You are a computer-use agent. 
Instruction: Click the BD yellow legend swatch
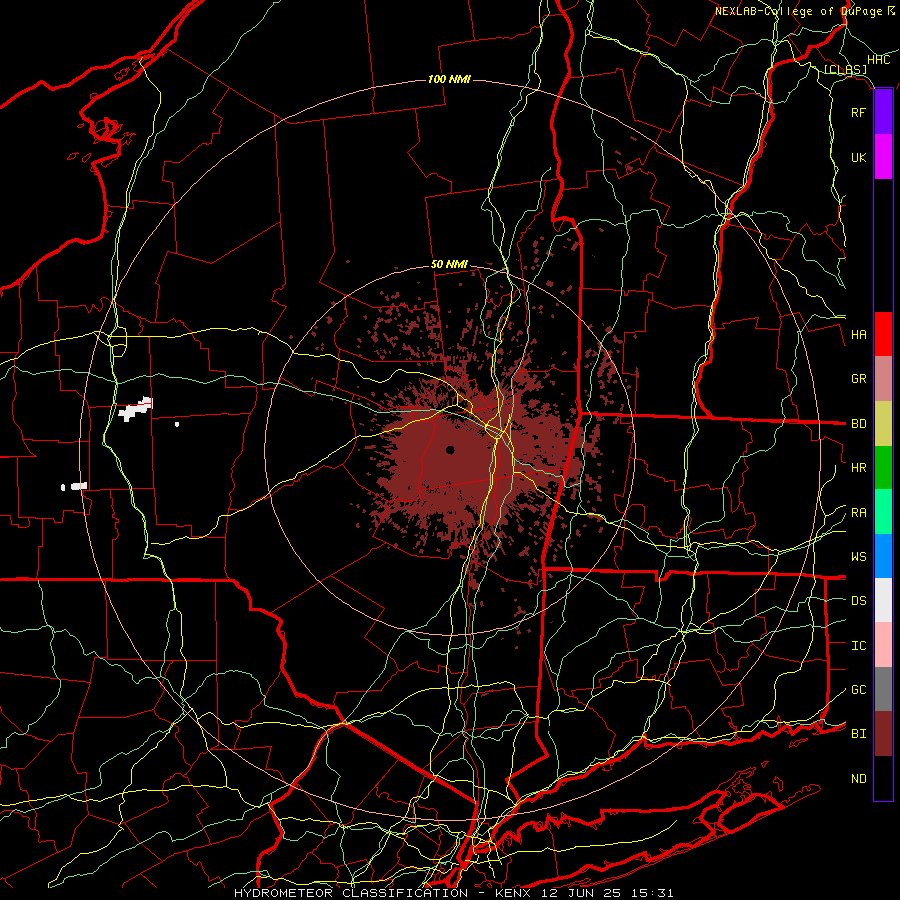(x=883, y=424)
